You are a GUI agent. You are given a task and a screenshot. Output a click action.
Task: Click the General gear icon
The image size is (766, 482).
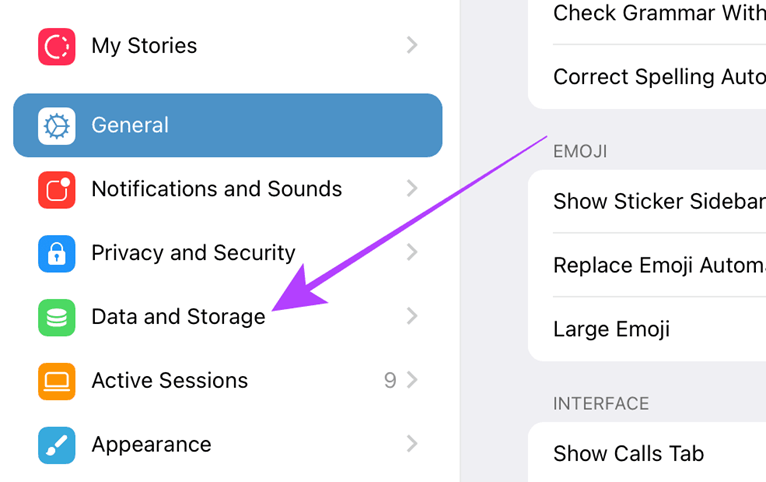57,126
